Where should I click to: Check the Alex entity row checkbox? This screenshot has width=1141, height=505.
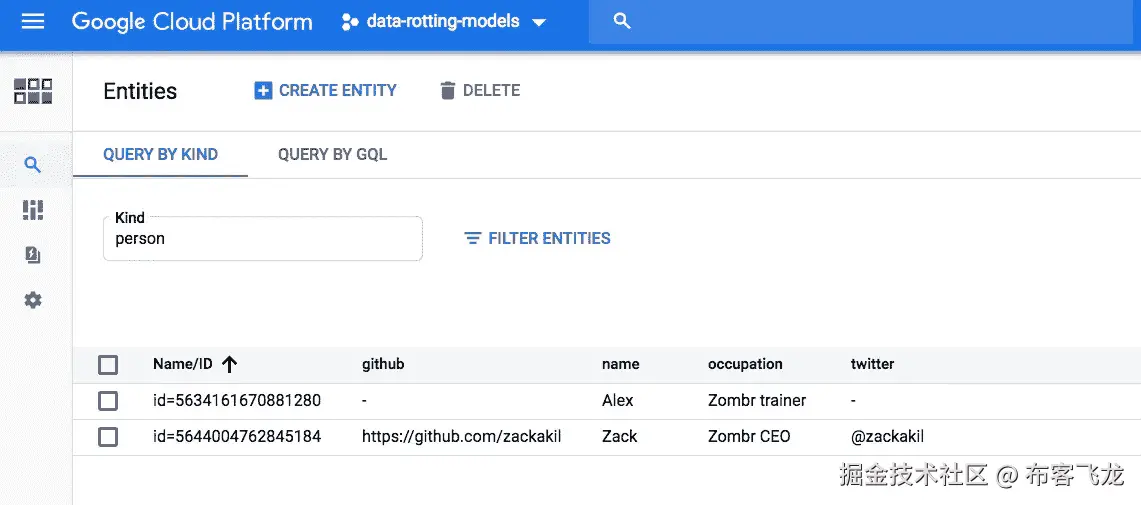pos(108,401)
